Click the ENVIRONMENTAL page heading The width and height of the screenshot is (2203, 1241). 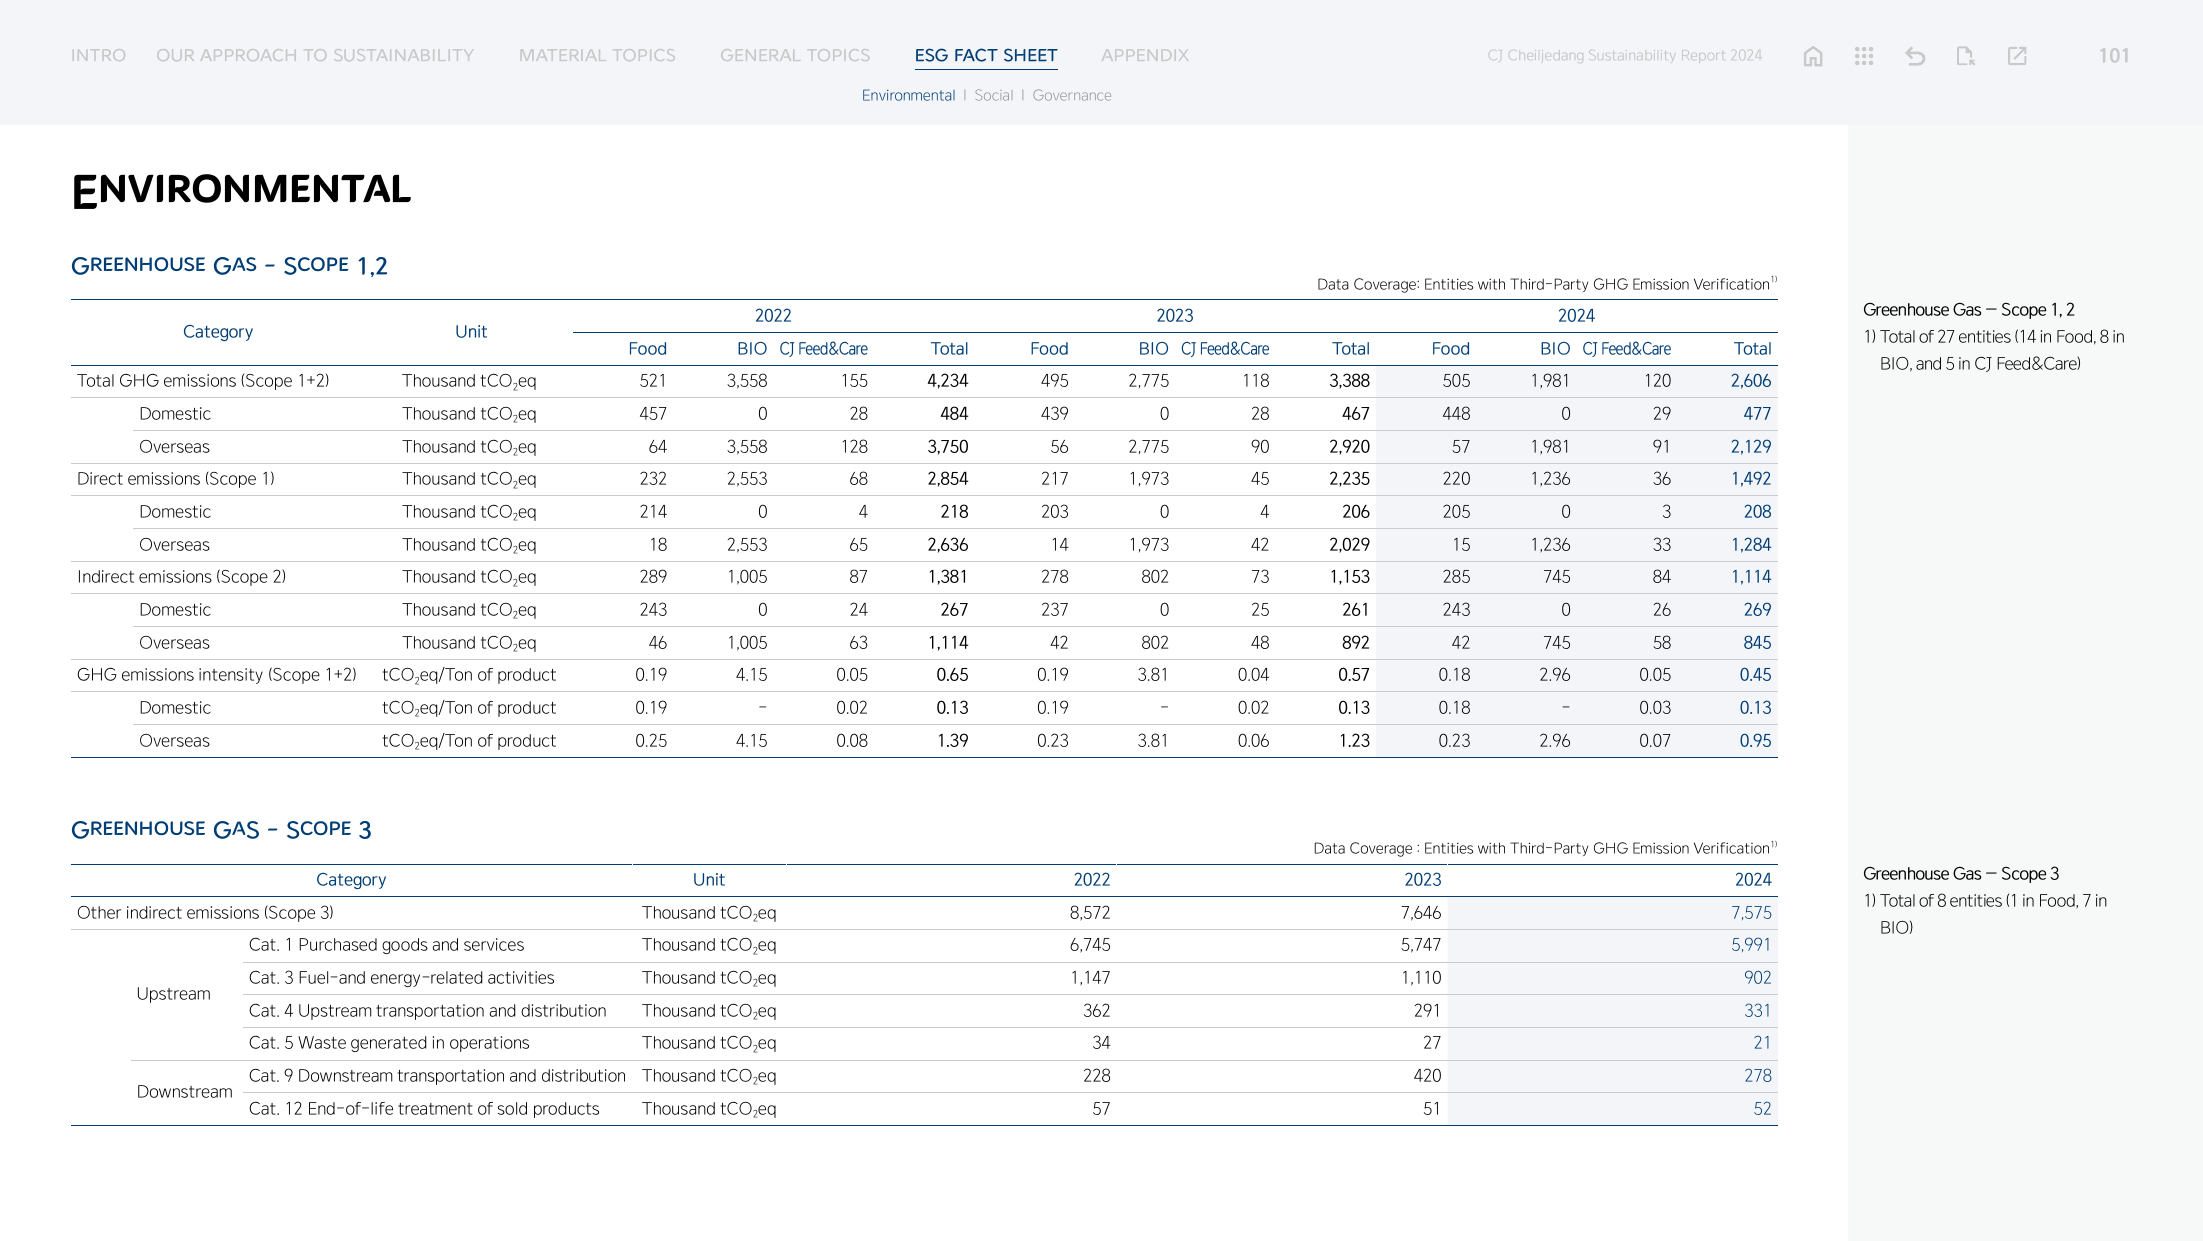coord(241,190)
